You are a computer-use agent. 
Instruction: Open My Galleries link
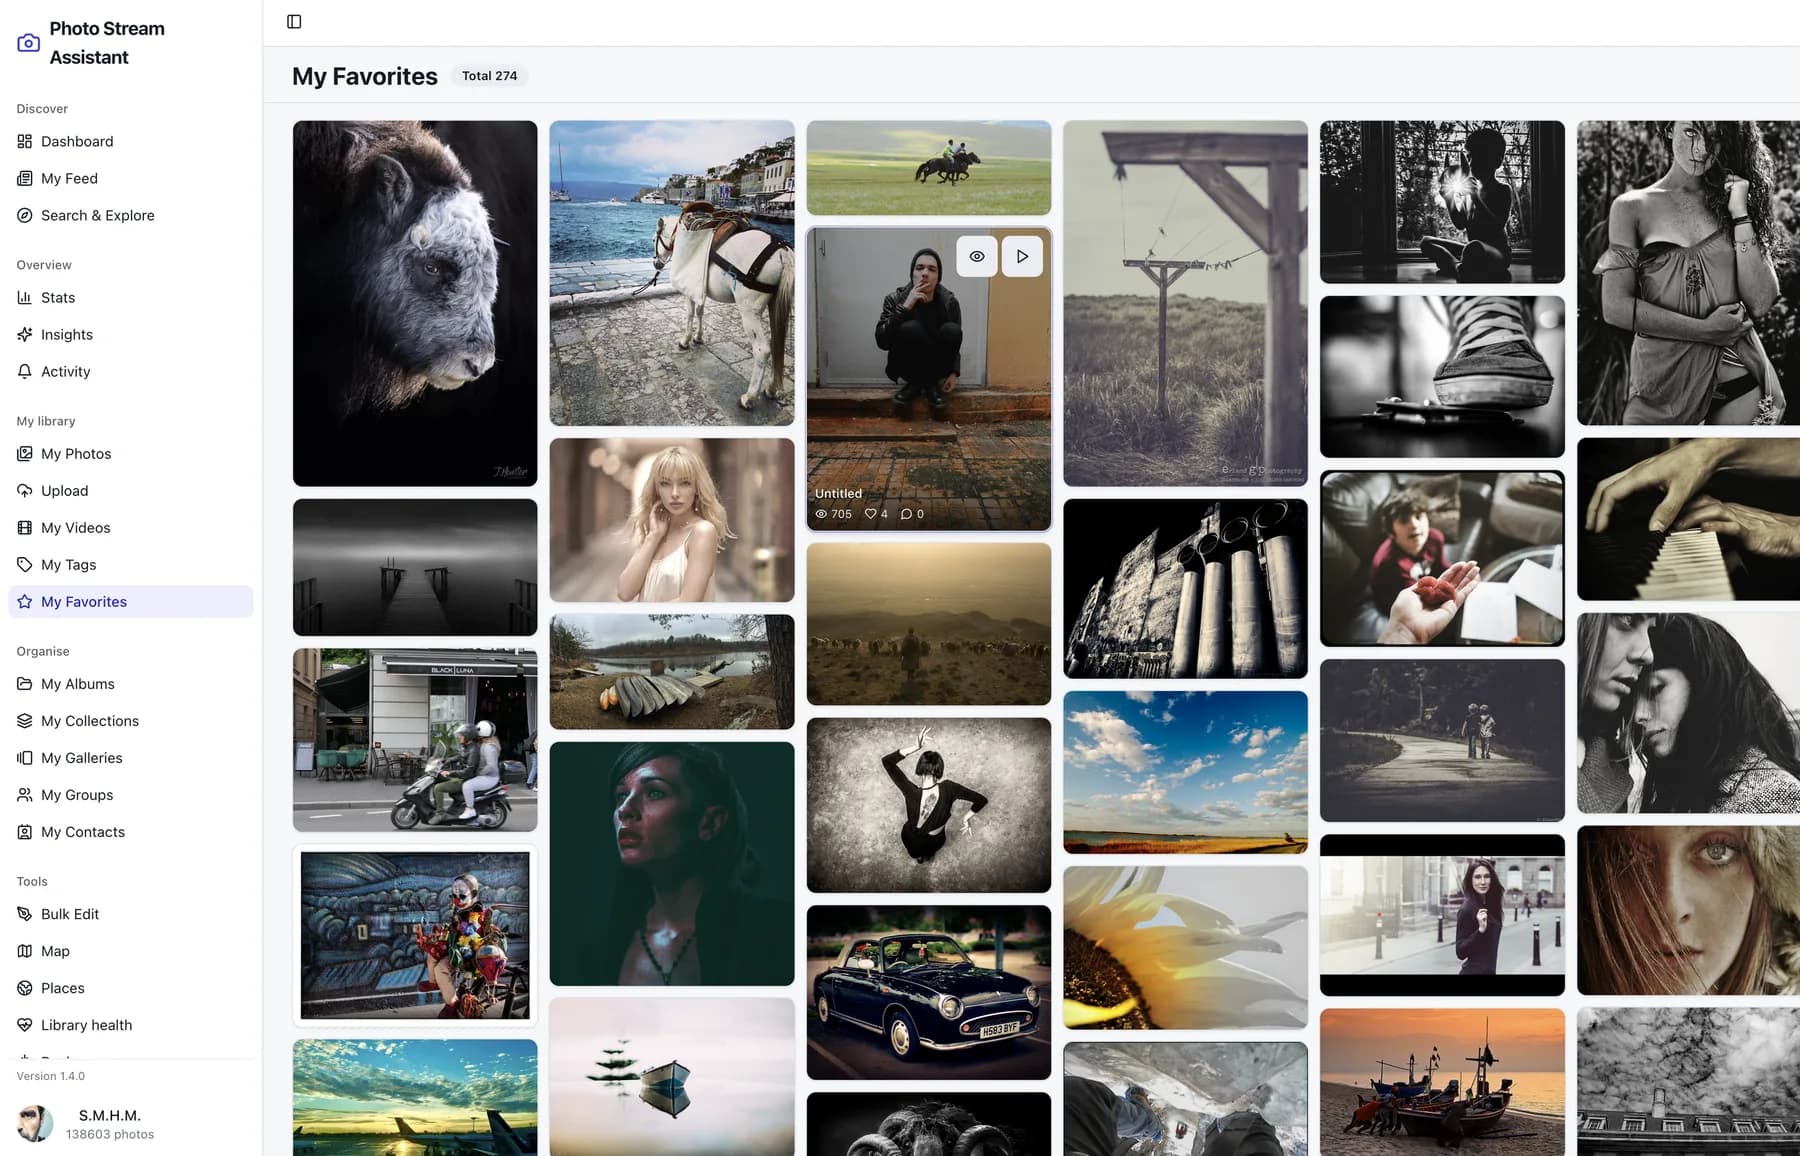pyautogui.click(x=131, y=757)
